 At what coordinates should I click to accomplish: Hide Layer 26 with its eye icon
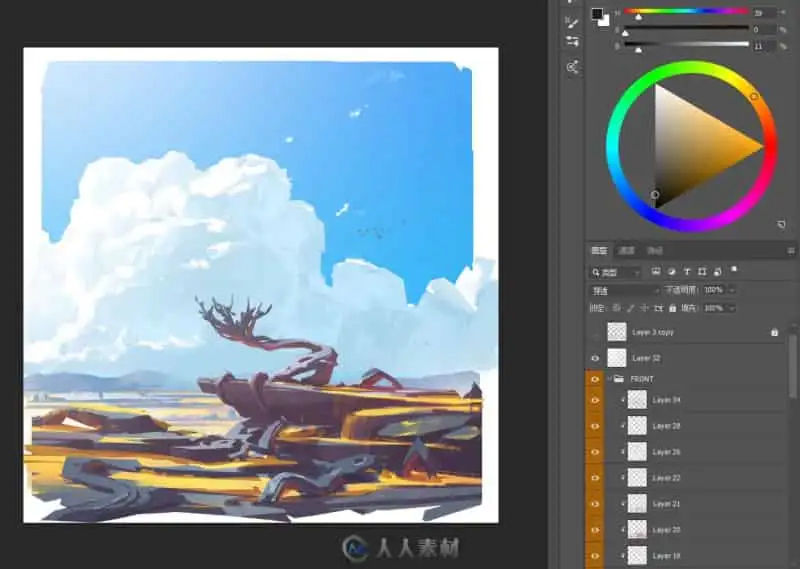(x=595, y=452)
